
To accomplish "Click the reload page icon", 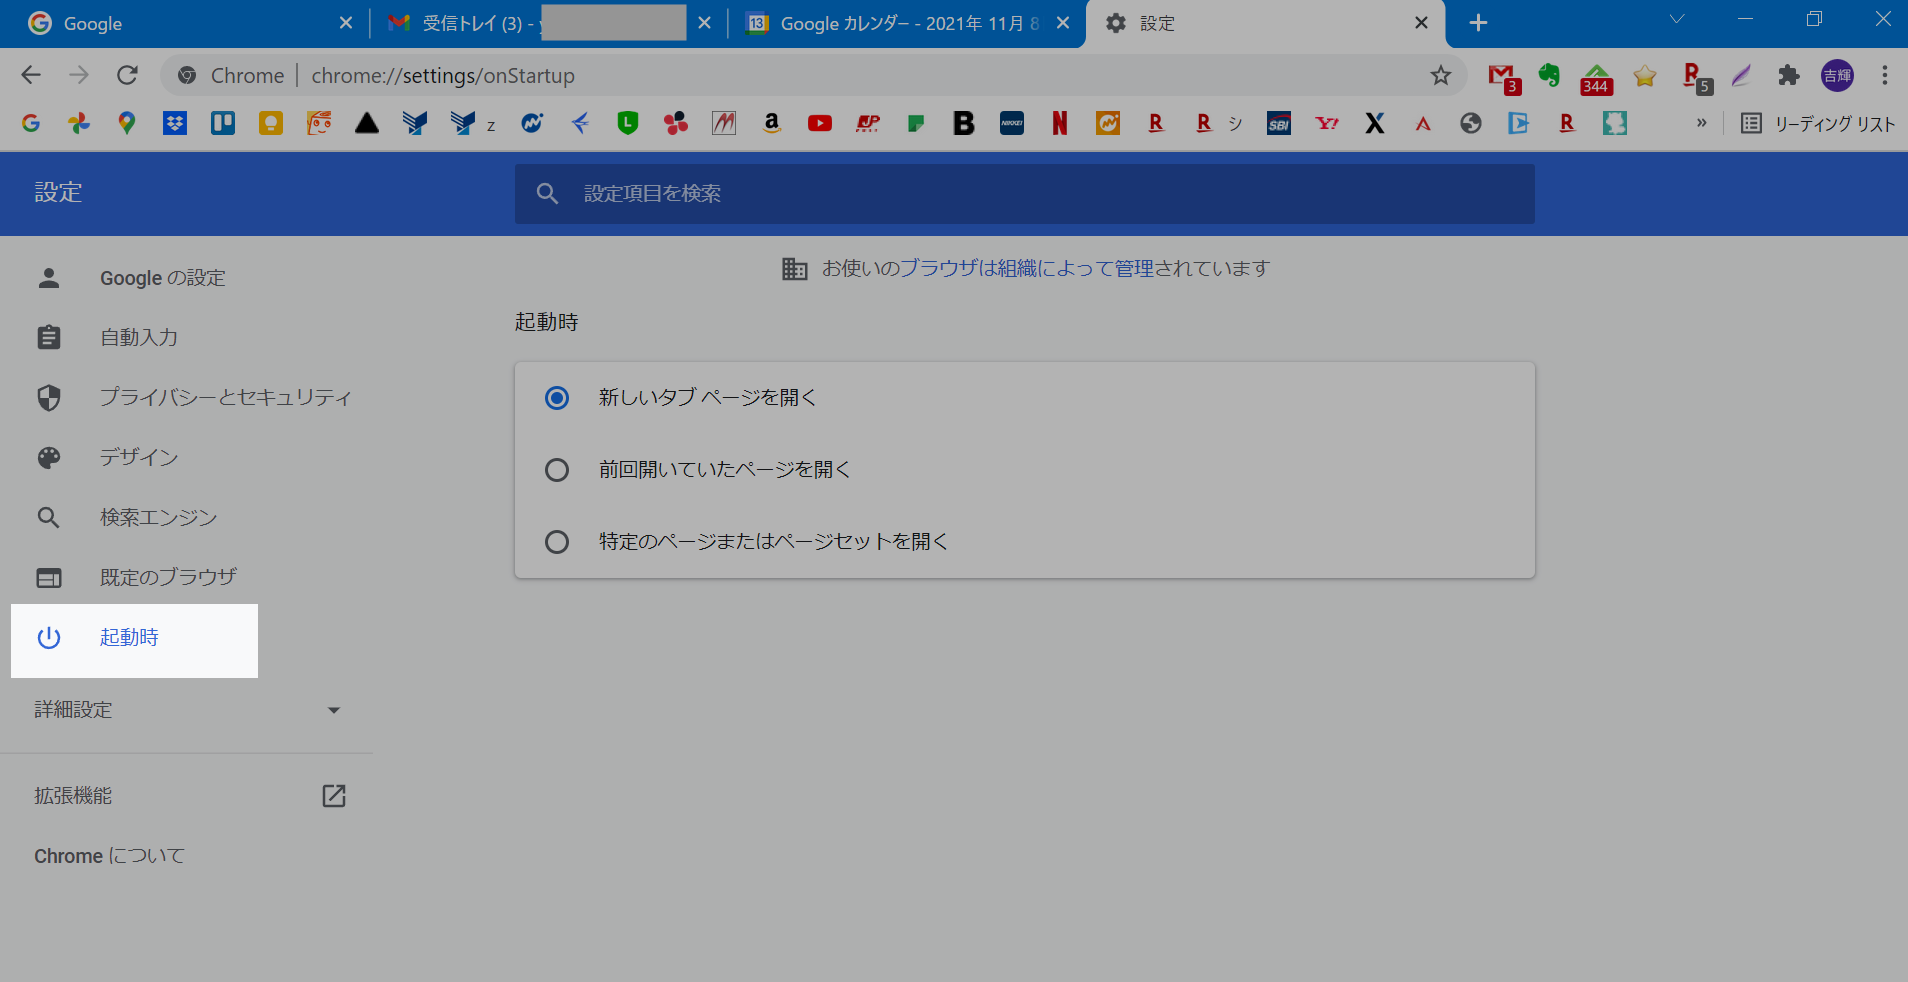I will pyautogui.click(x=127, y=75).
